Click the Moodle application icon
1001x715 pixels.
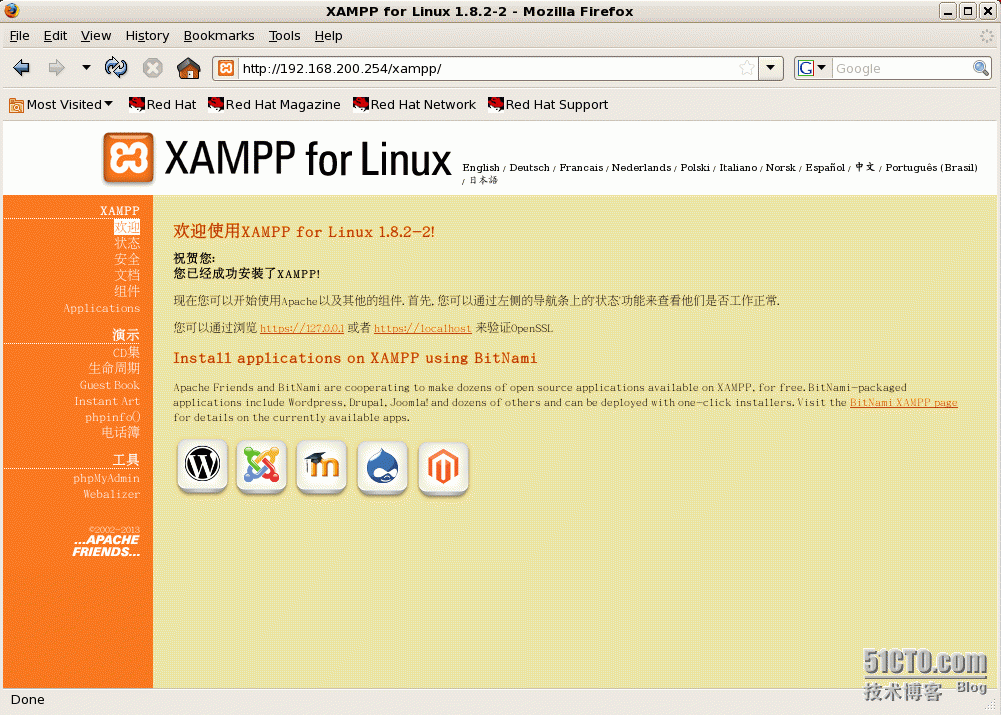(x=322, y=467)
